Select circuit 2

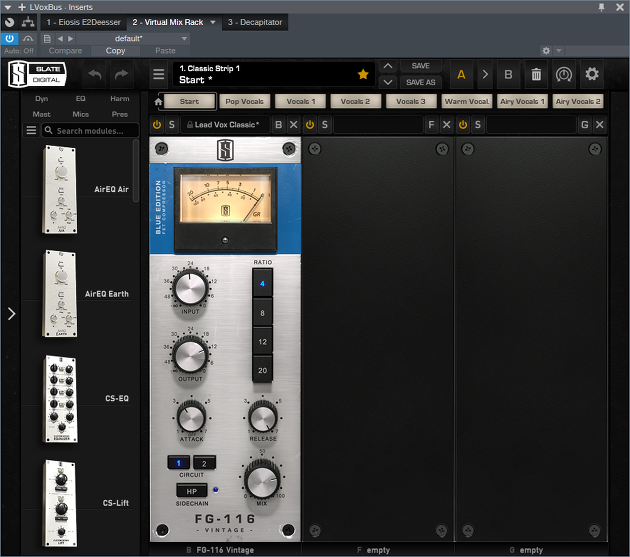click(x=204, y=463)
